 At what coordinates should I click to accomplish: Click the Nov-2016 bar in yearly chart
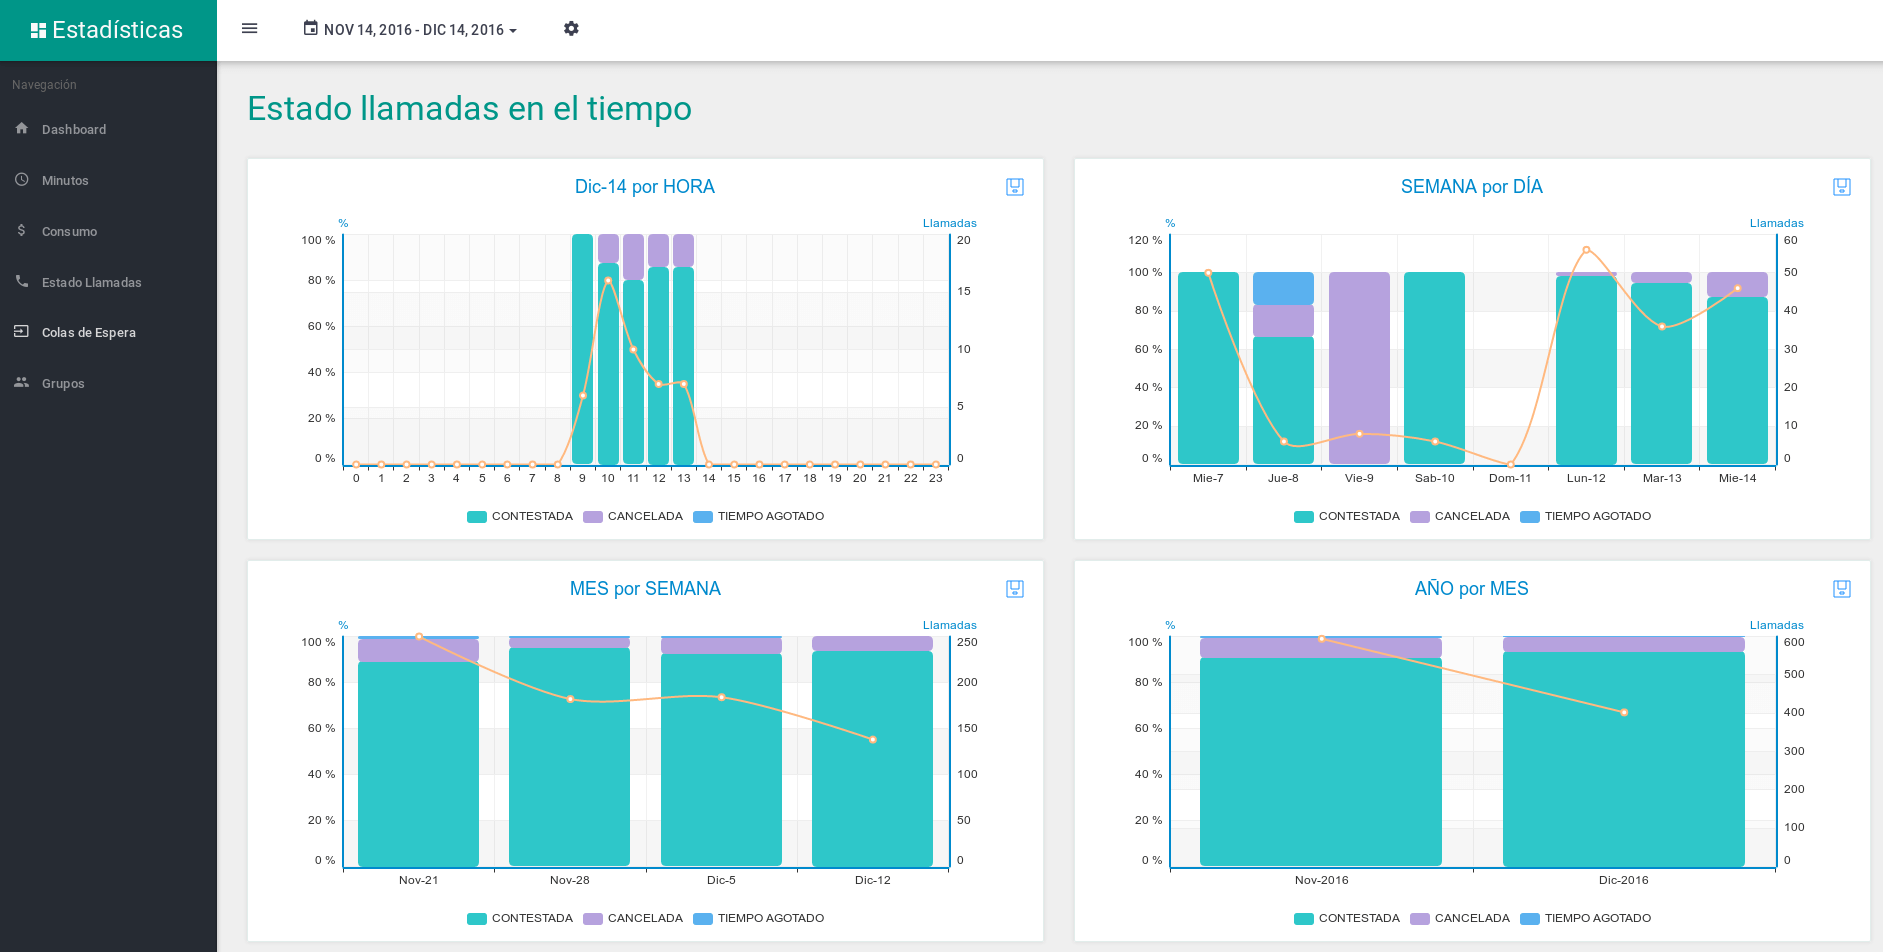point(1321,761)
